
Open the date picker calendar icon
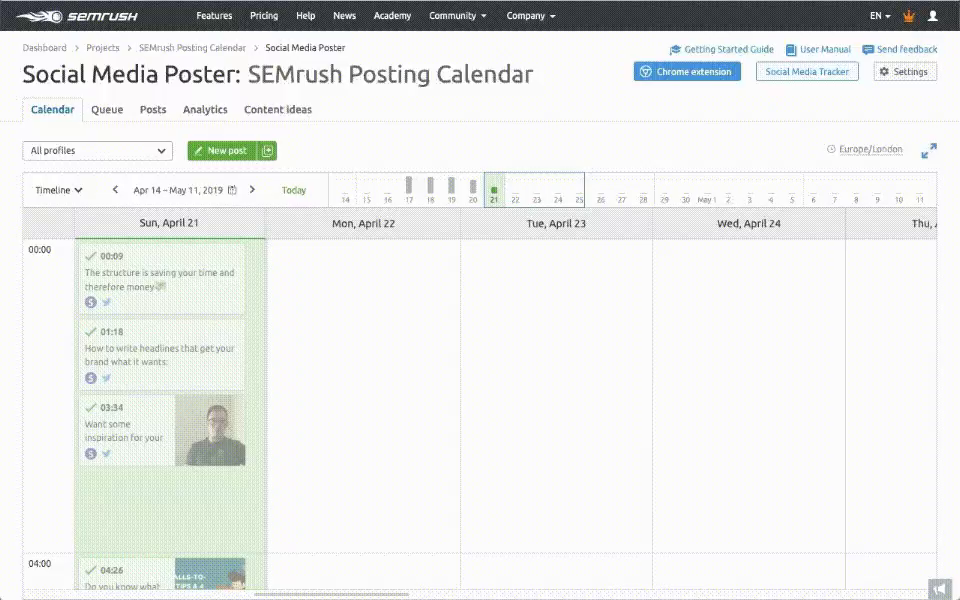coord(232,190)
